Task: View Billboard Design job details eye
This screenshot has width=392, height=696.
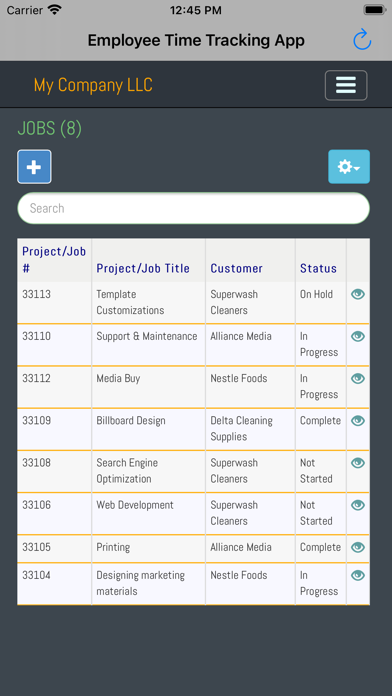Action: (358, 421)
